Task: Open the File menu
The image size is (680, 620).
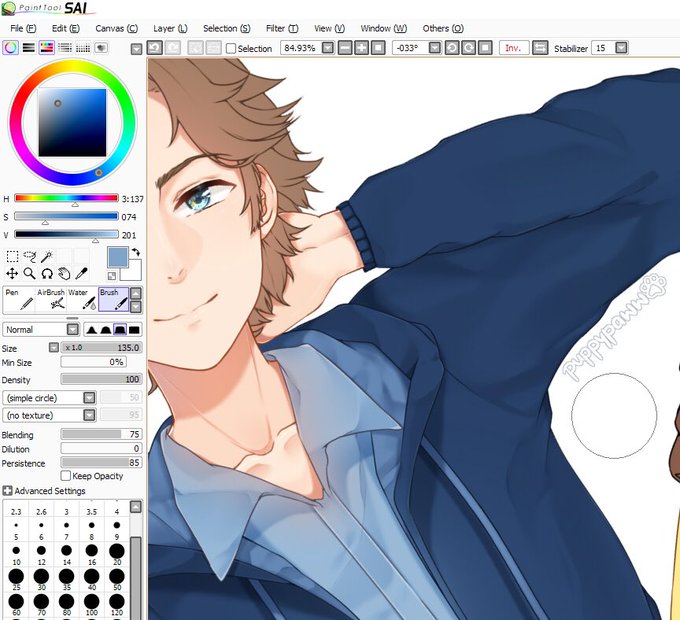Action: pyautogui.click(x=23, y=29)
